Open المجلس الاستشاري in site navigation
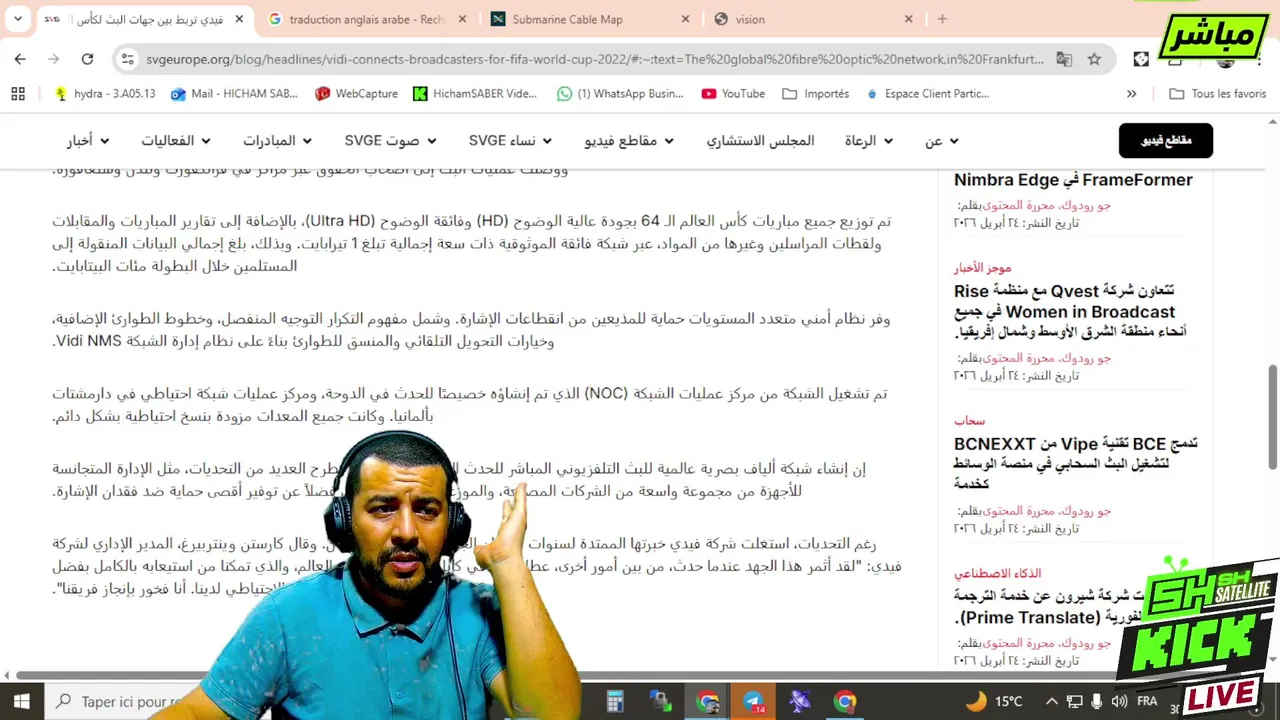 pyautogui.click(x=760, y=141)
